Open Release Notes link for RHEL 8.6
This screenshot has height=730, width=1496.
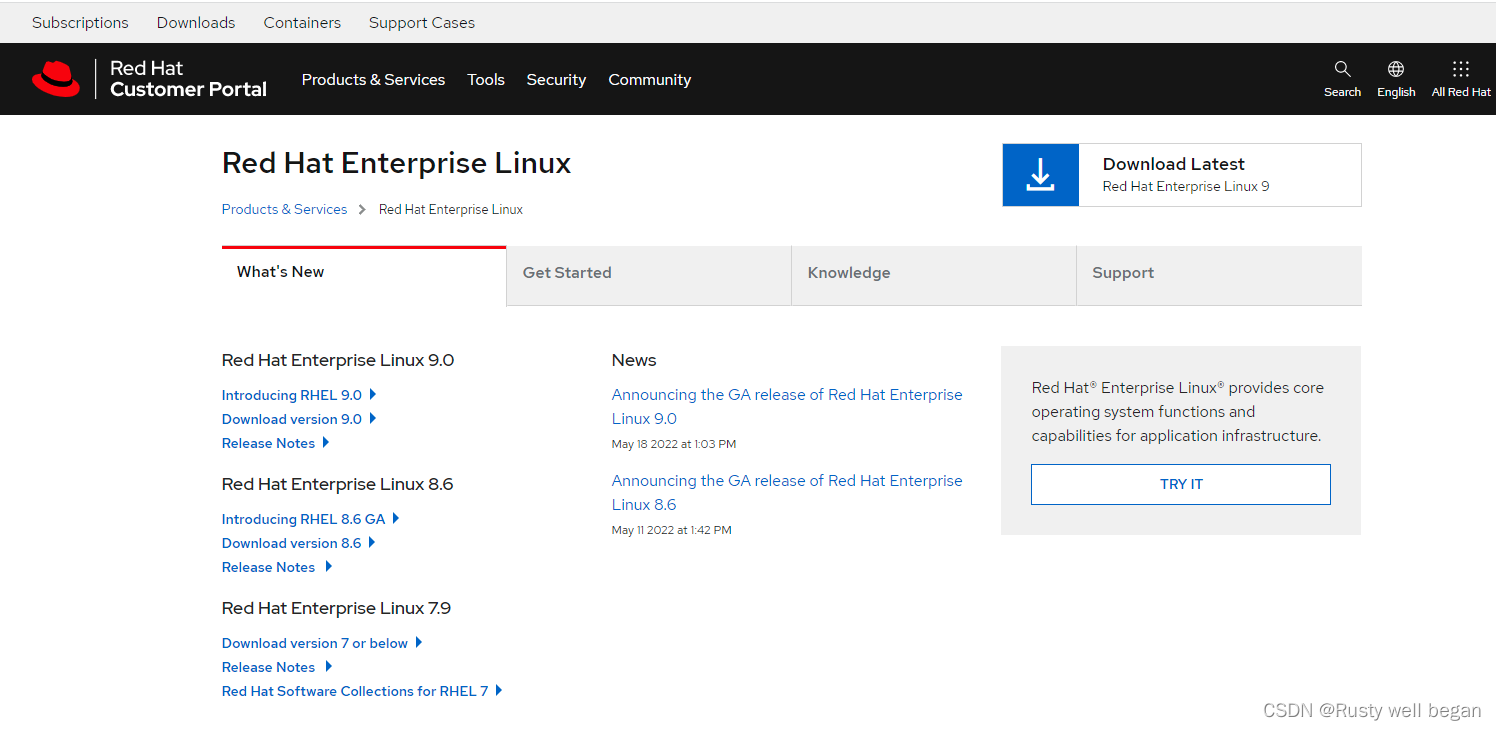[x=268, y=567]
